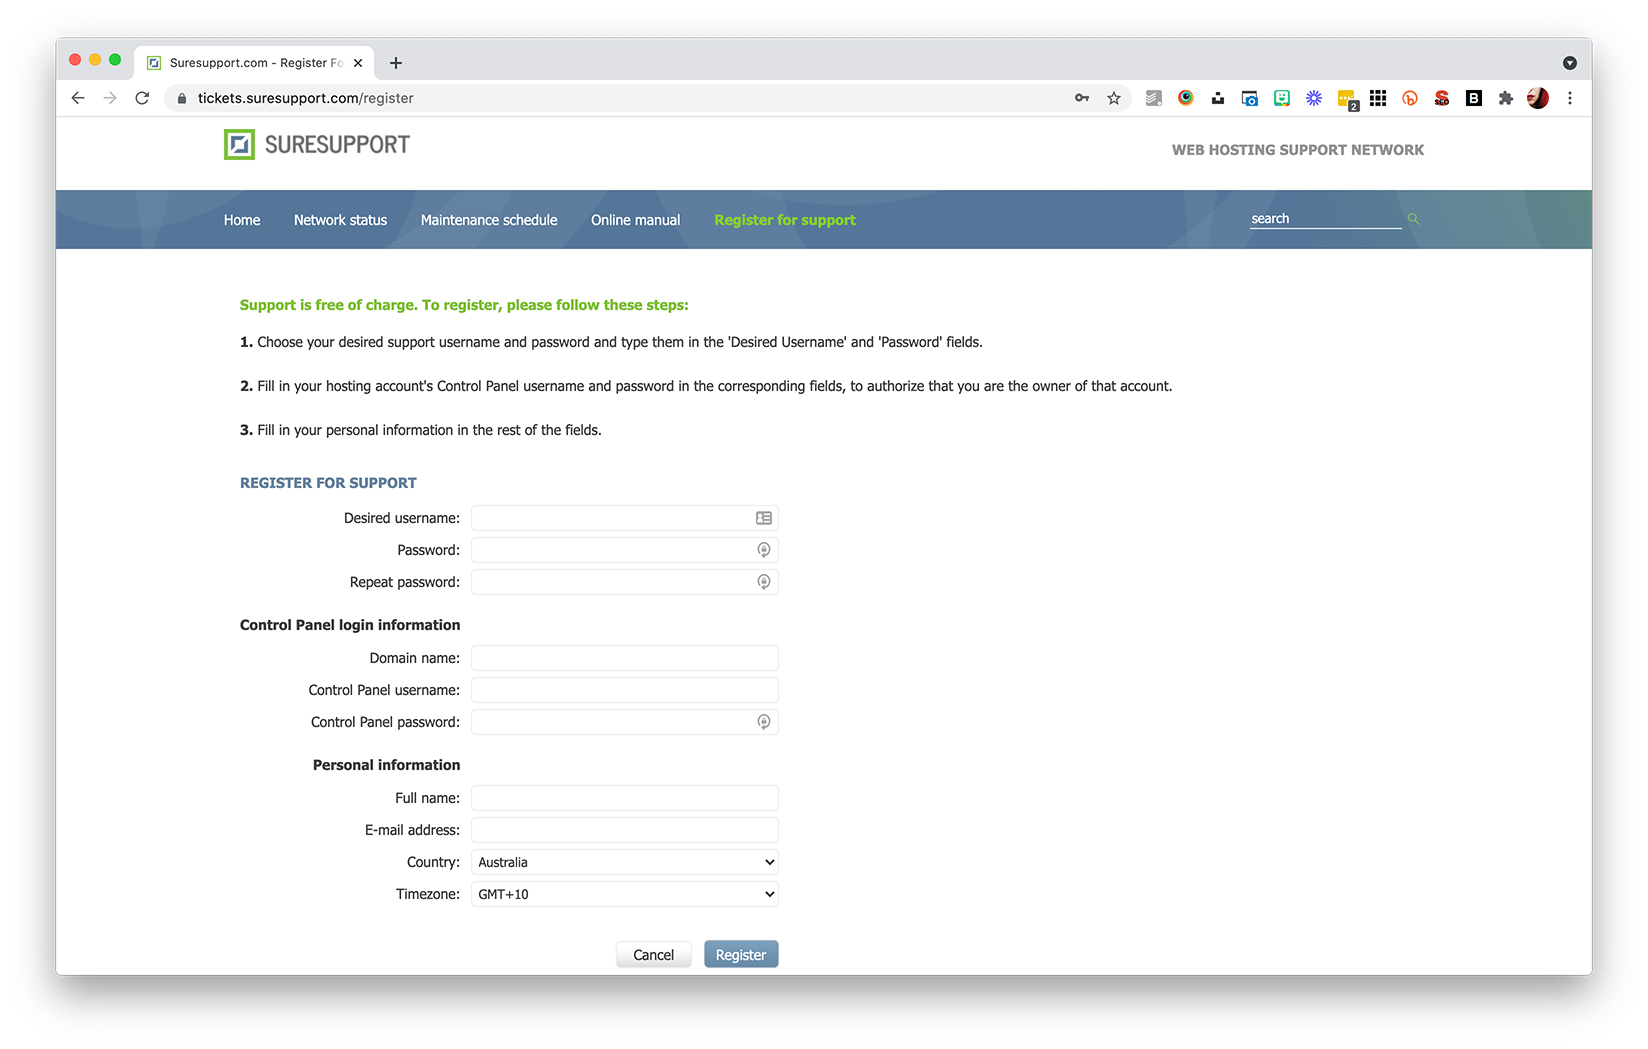The height and width of the screenshot is (1049, 1648).
Task: Click the yellow extension with badge 2
Action: click(1347, 100)
